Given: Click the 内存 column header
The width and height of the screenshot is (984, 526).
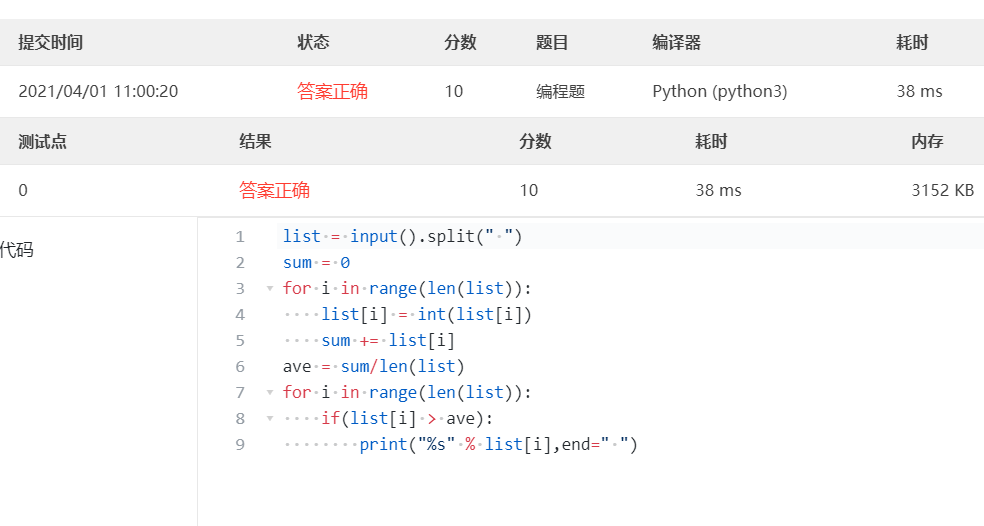Looking at the screenshot, I should point(928,141).
